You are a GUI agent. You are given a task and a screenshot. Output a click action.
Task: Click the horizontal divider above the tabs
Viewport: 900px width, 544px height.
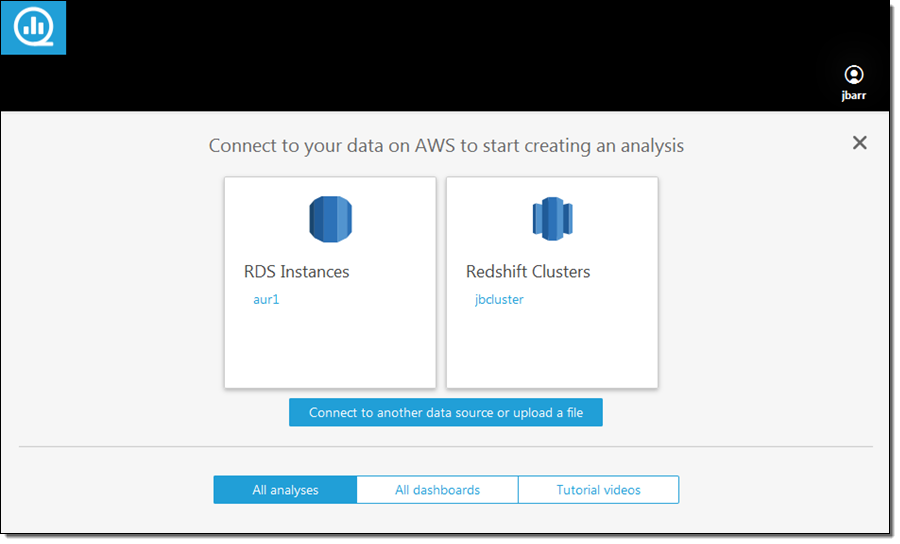pyautogui.click(x=446, y=446)
